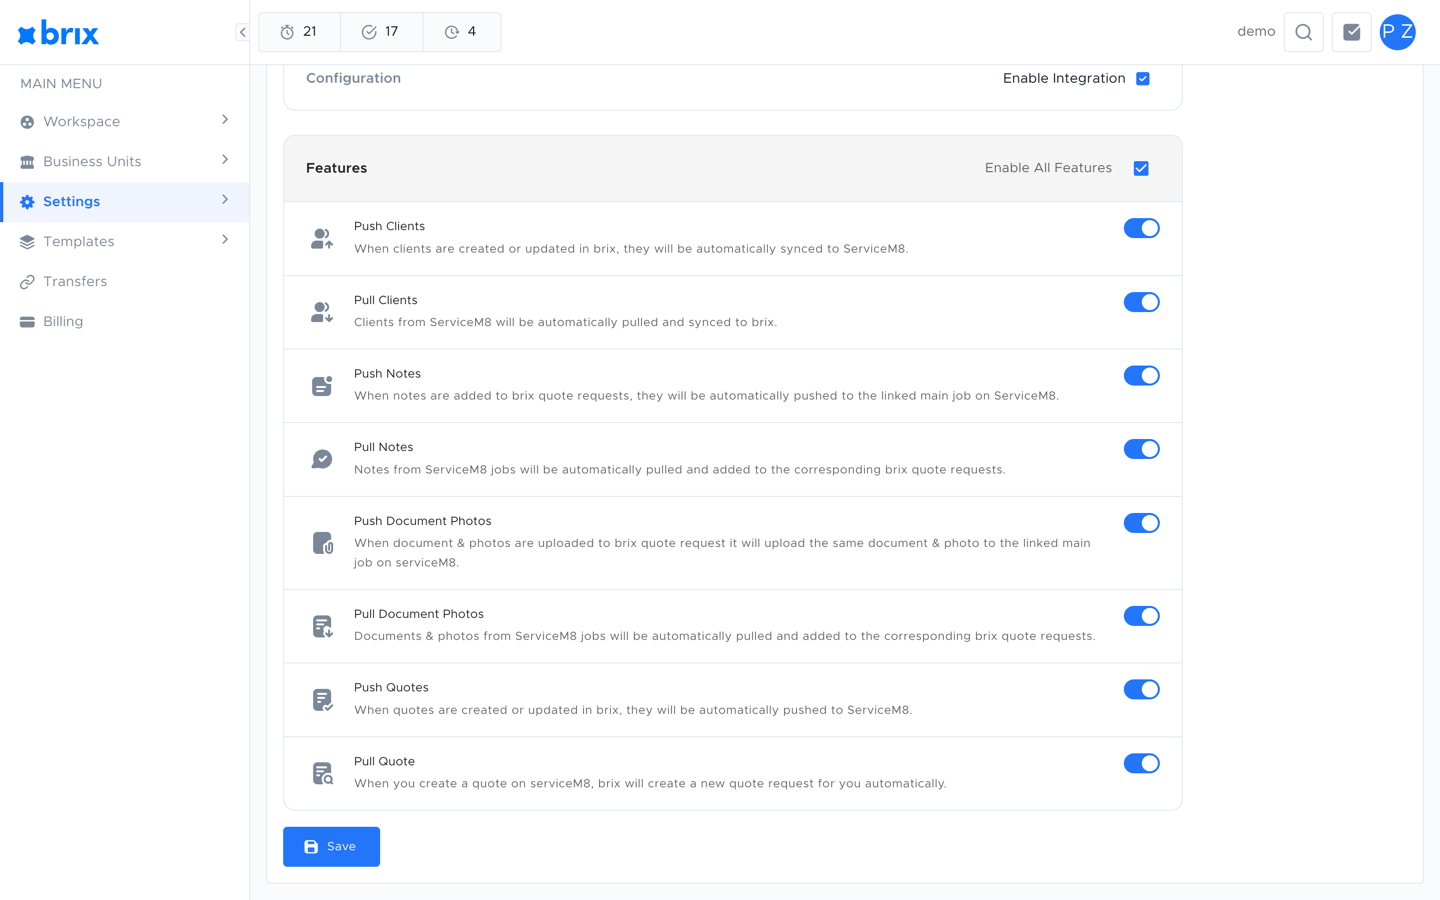Click the Push Quotes document-check icon

click(322, 700)
